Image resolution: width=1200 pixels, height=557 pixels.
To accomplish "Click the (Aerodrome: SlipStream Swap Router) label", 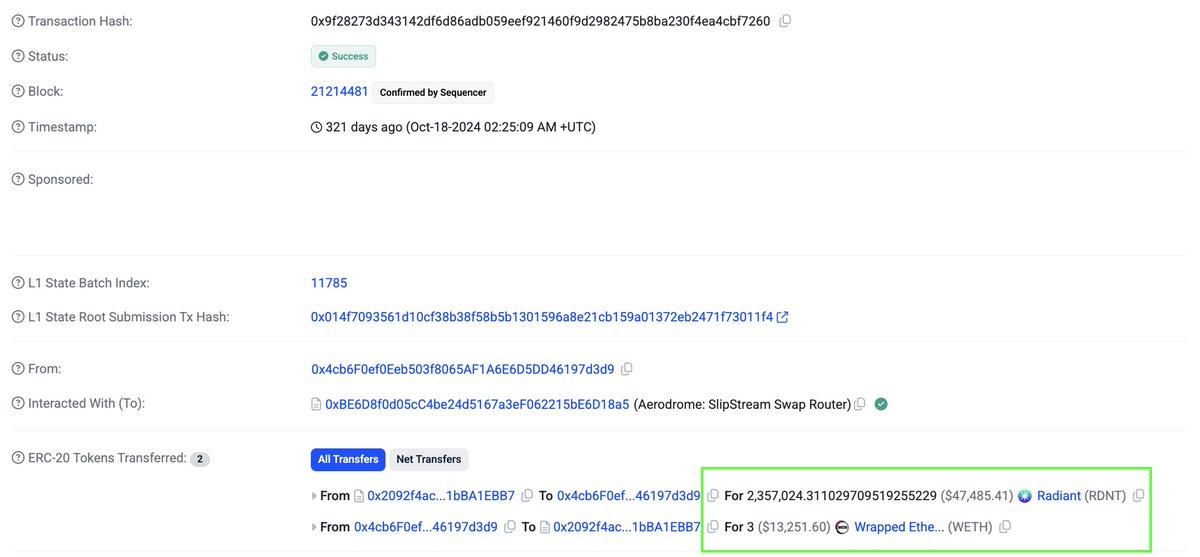I will [741, 404].
